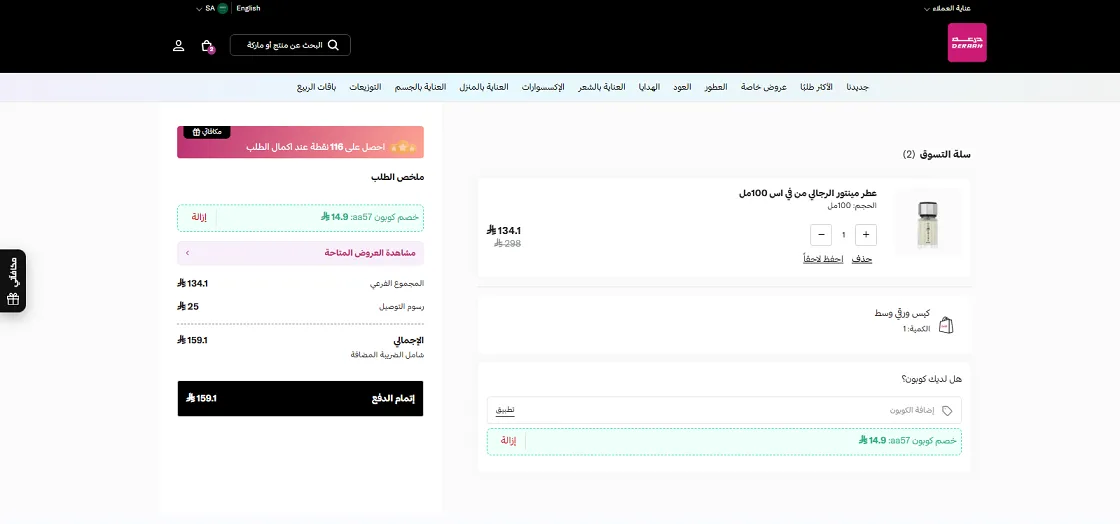Click the search magnifier icon
The image size is (1120, 524).
point(333,45)
